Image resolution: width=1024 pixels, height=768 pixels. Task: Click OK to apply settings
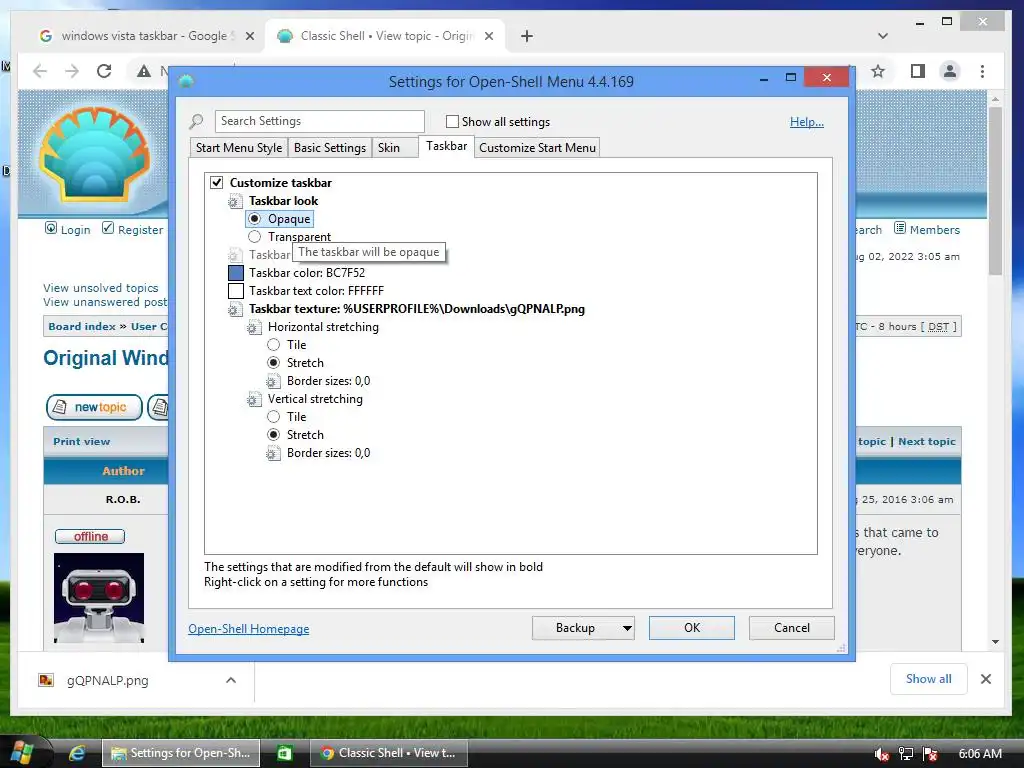[692, 628]
